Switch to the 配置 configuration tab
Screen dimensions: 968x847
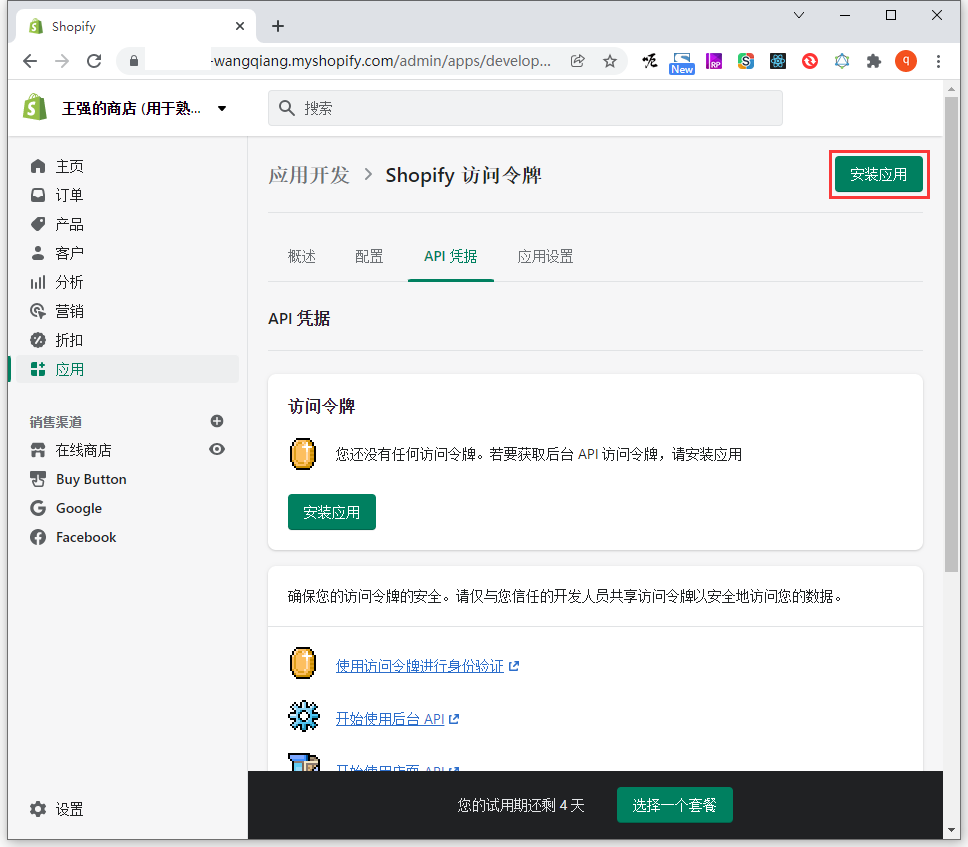click(x=369, y=256)
